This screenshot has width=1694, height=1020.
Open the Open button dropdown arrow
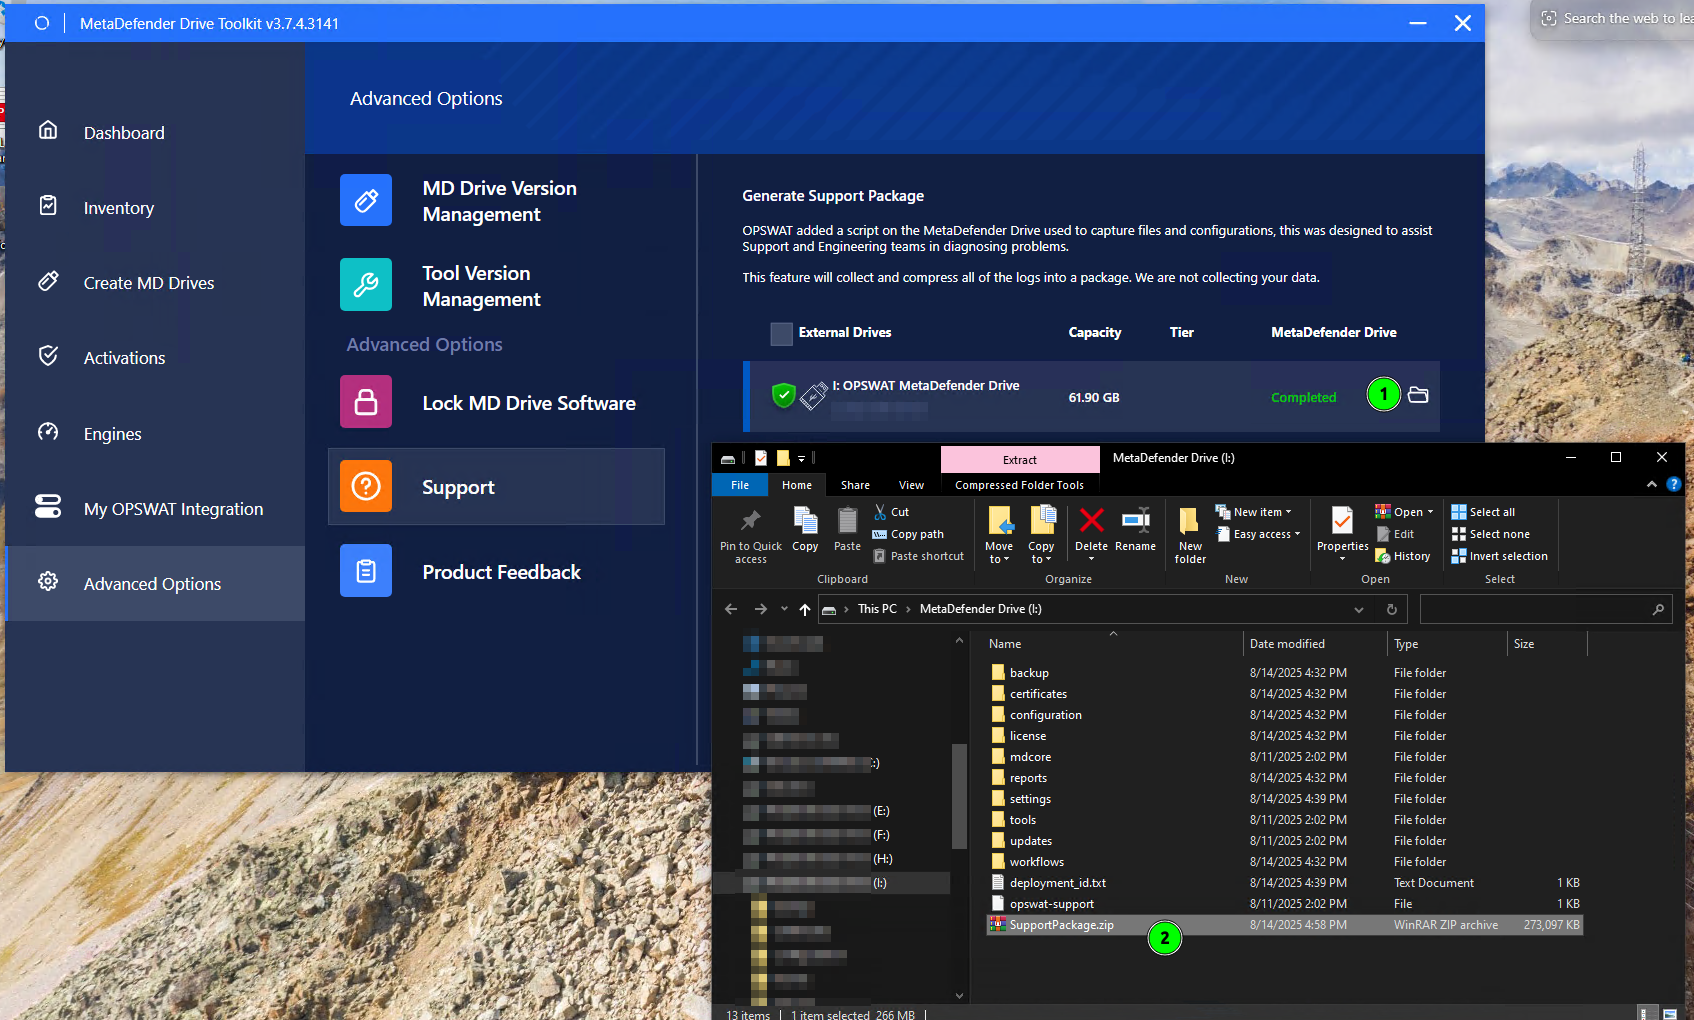1430,512
